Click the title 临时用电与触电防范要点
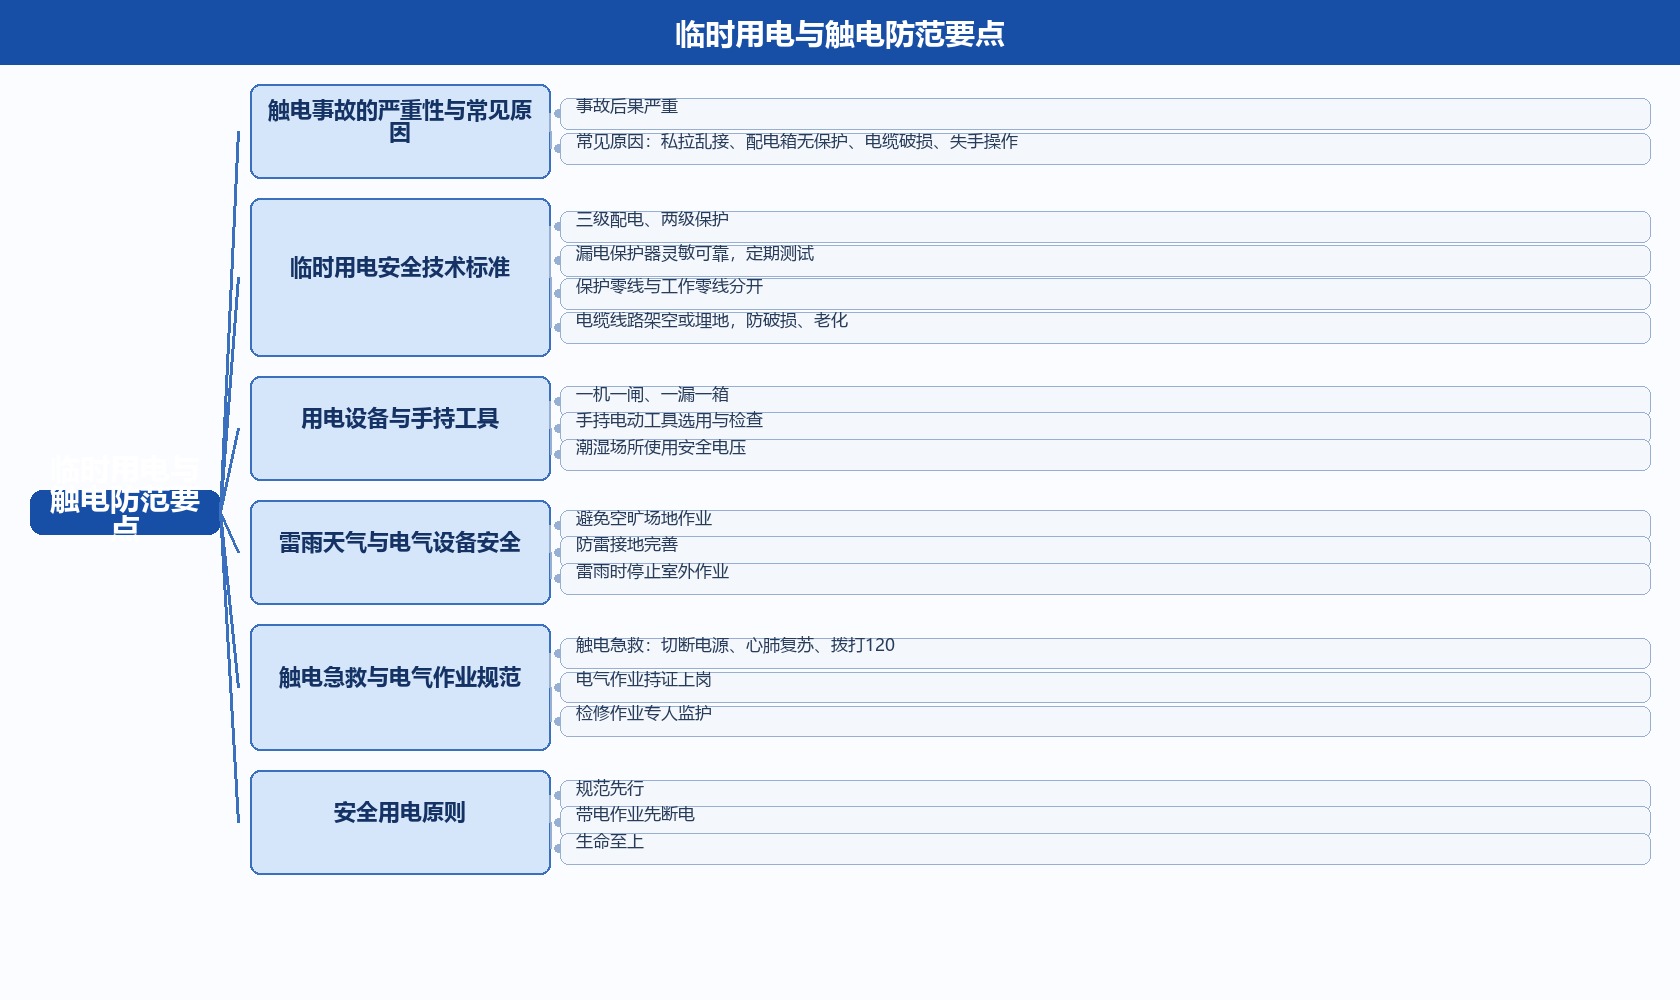The height and width of the screenshot is (1000, 1680). point(840,34)
